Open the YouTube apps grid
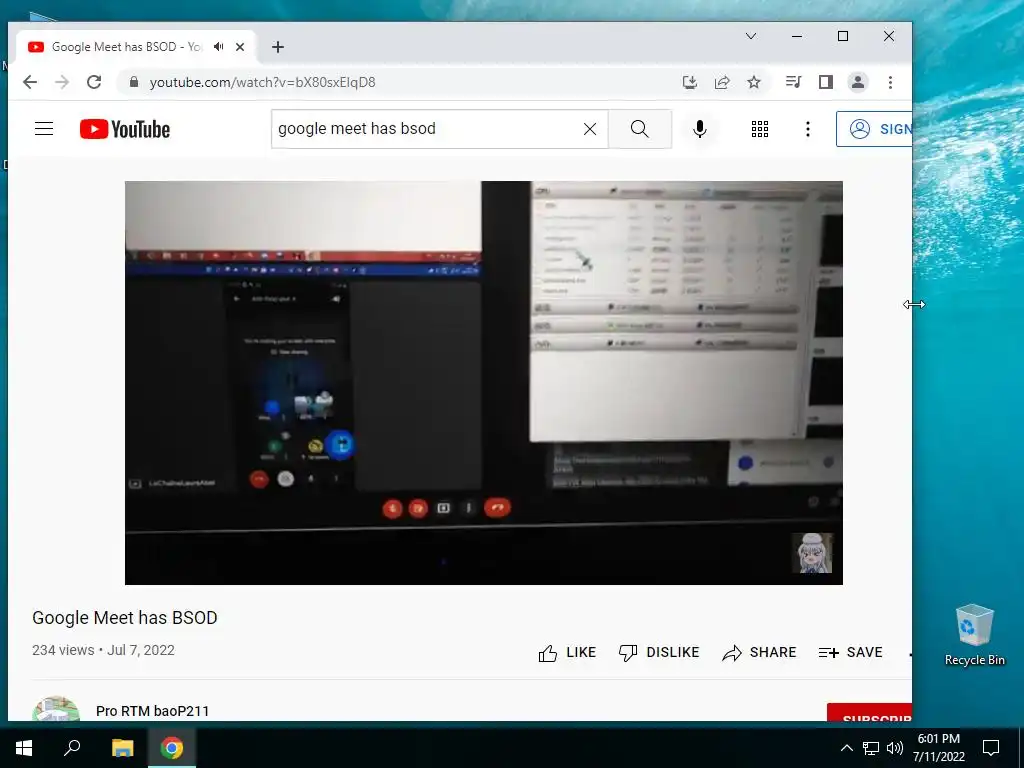Image resolution: width=1024 pixels, height=768 pixels. 760,129
